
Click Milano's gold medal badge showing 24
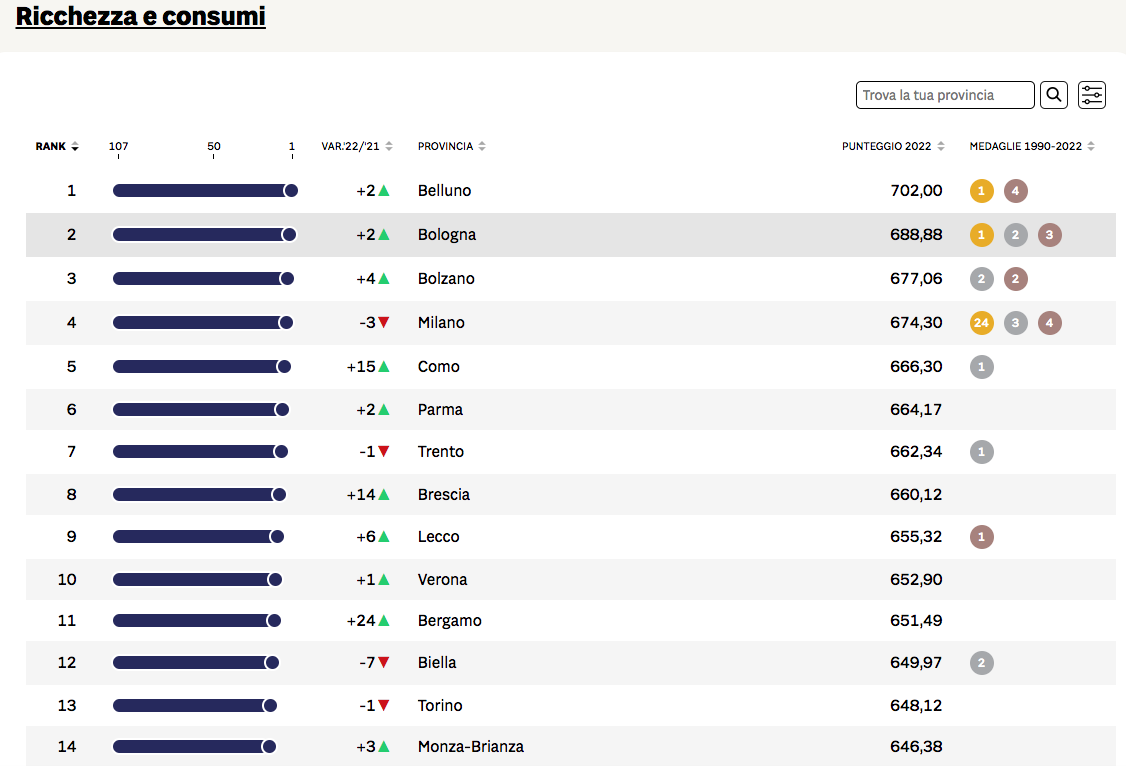tap(981, 323)
